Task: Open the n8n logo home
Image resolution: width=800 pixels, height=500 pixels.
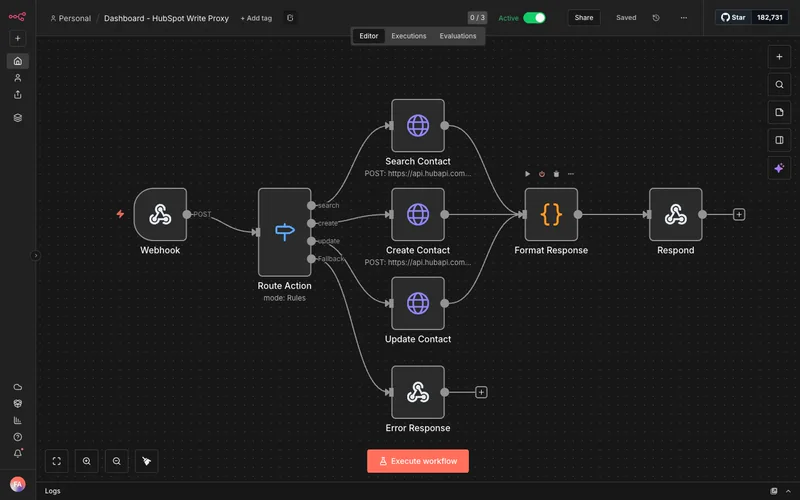Action: point(17,17)
